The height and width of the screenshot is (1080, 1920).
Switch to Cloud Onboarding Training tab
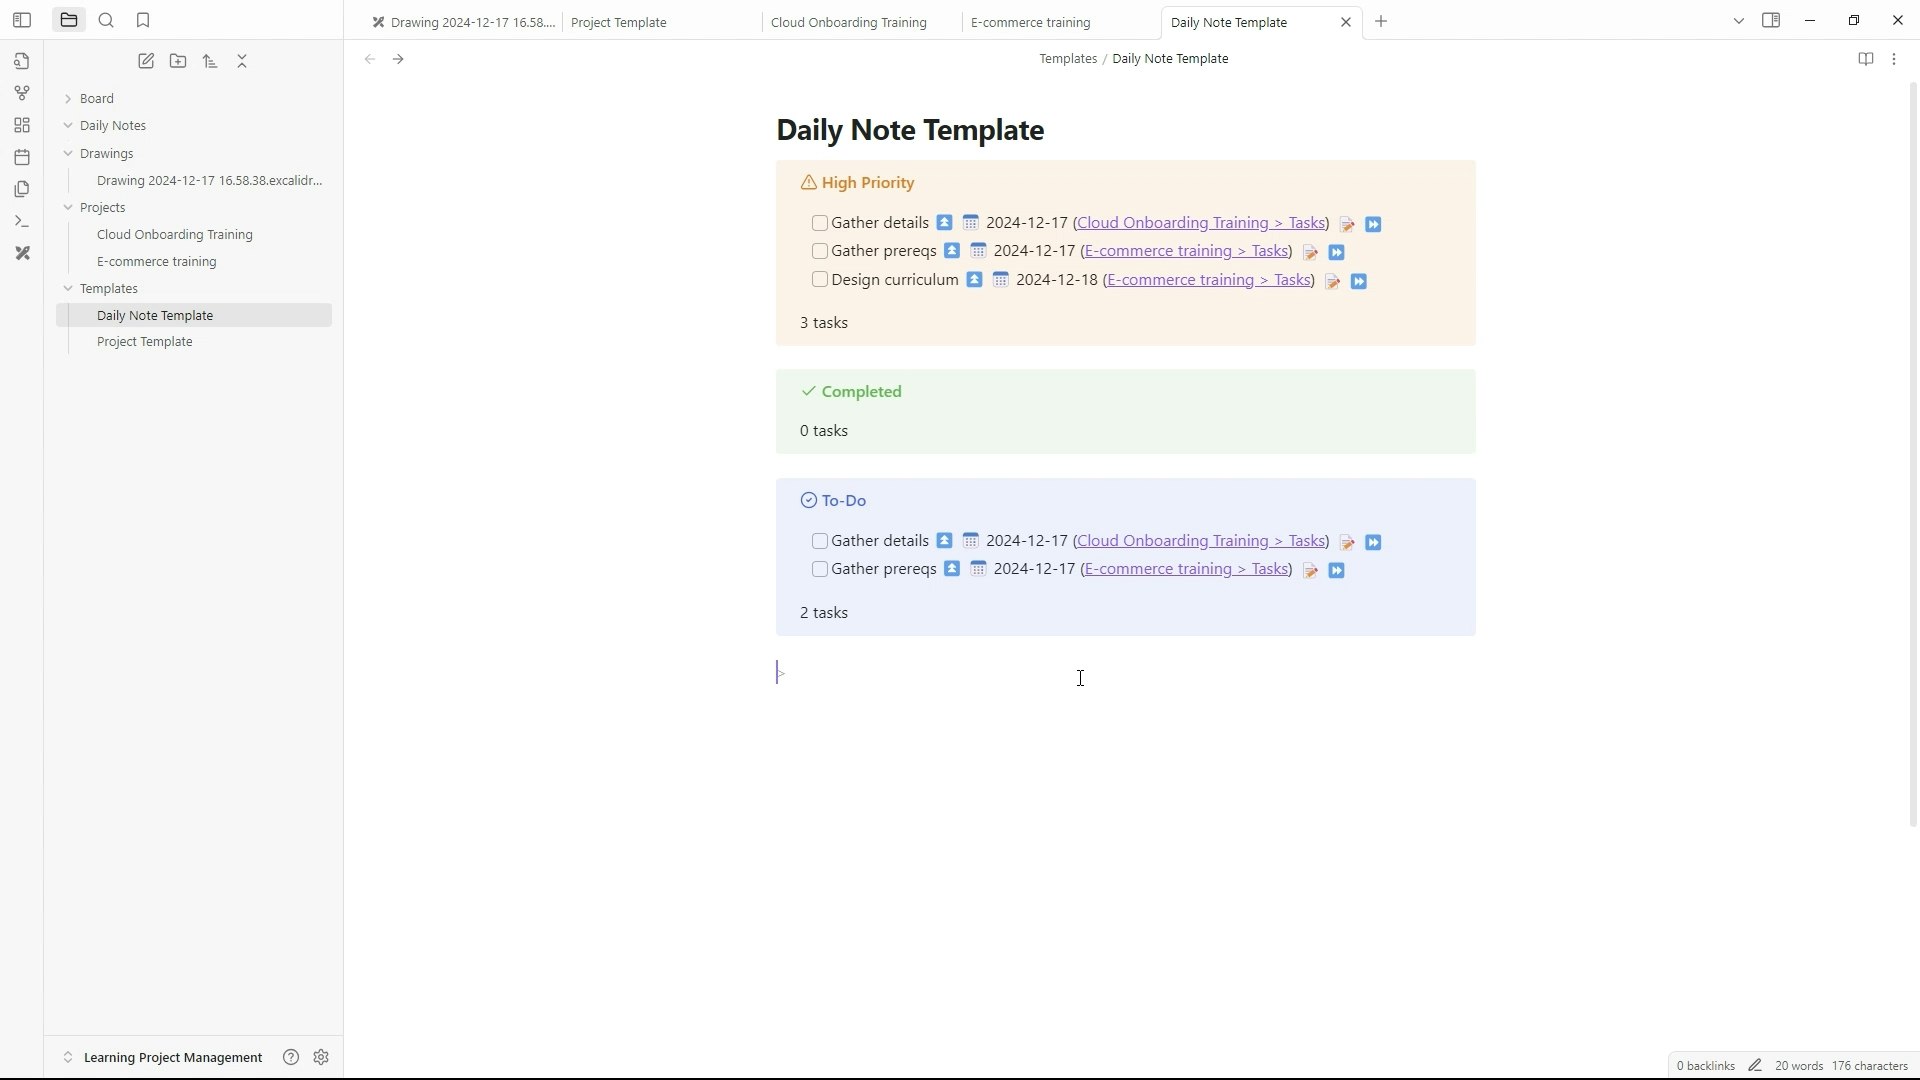pos(848,22)
